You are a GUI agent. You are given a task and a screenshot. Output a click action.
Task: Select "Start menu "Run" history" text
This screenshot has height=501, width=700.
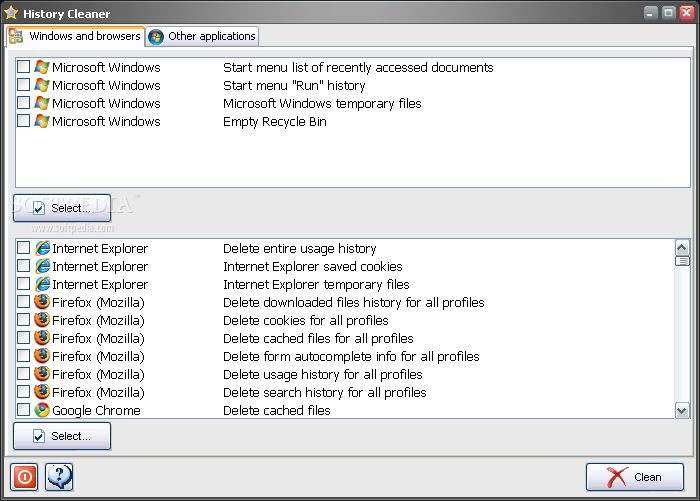tap(294, 85)
